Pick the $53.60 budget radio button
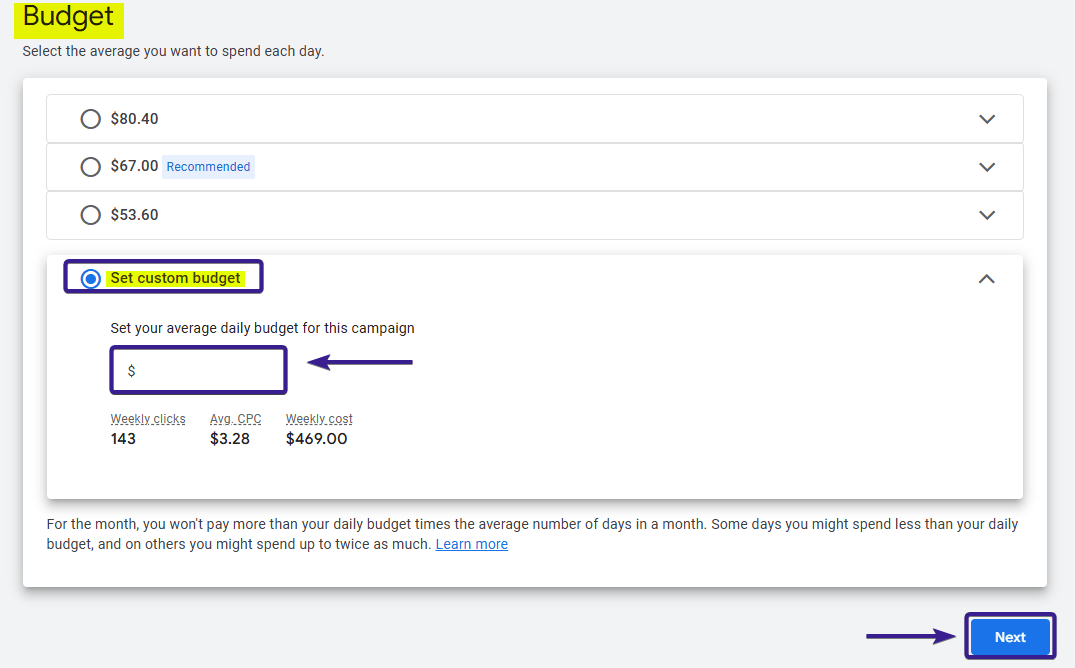The width and height of the screenshot is (1075, 668). [91, 215]
